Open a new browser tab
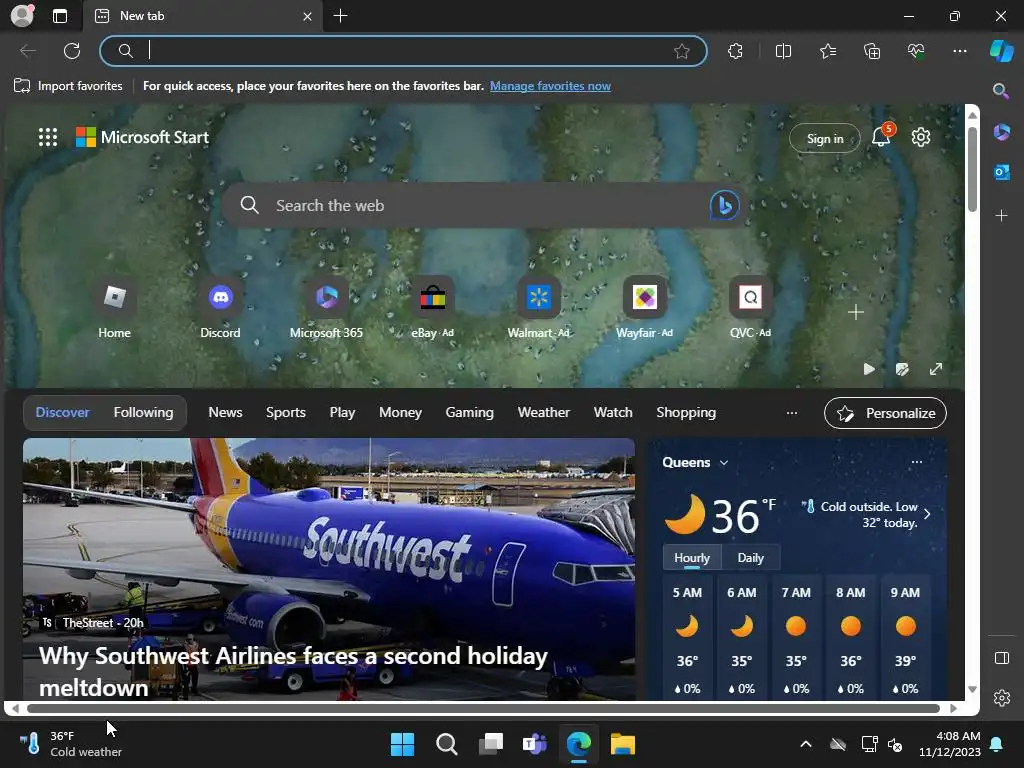Image resolution: width=1024 pixels, height=768 pixels. pos(340,16)
